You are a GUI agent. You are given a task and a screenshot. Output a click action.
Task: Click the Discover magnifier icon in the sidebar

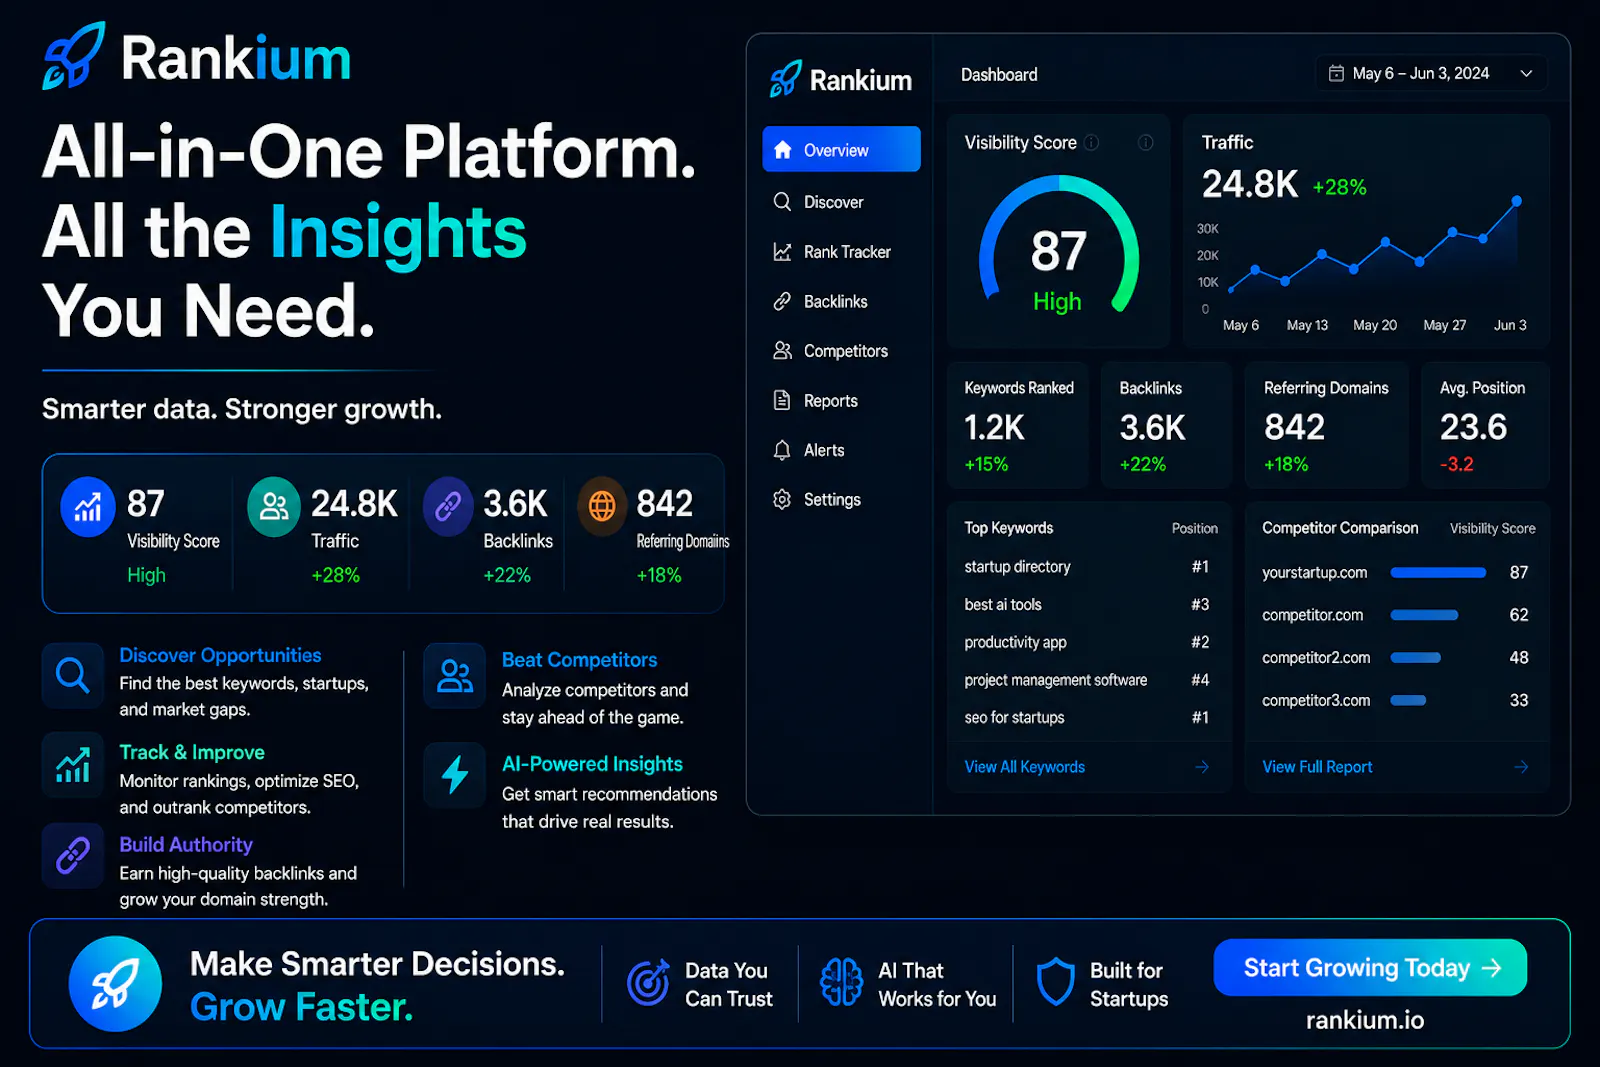pos(782,202)
